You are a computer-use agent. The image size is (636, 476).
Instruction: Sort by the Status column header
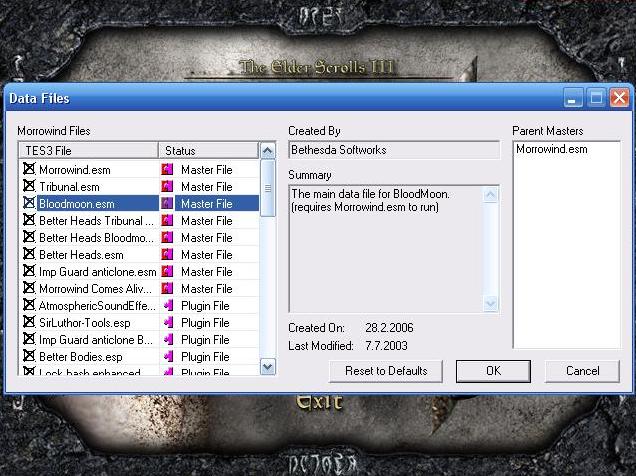tap(208, 150)
